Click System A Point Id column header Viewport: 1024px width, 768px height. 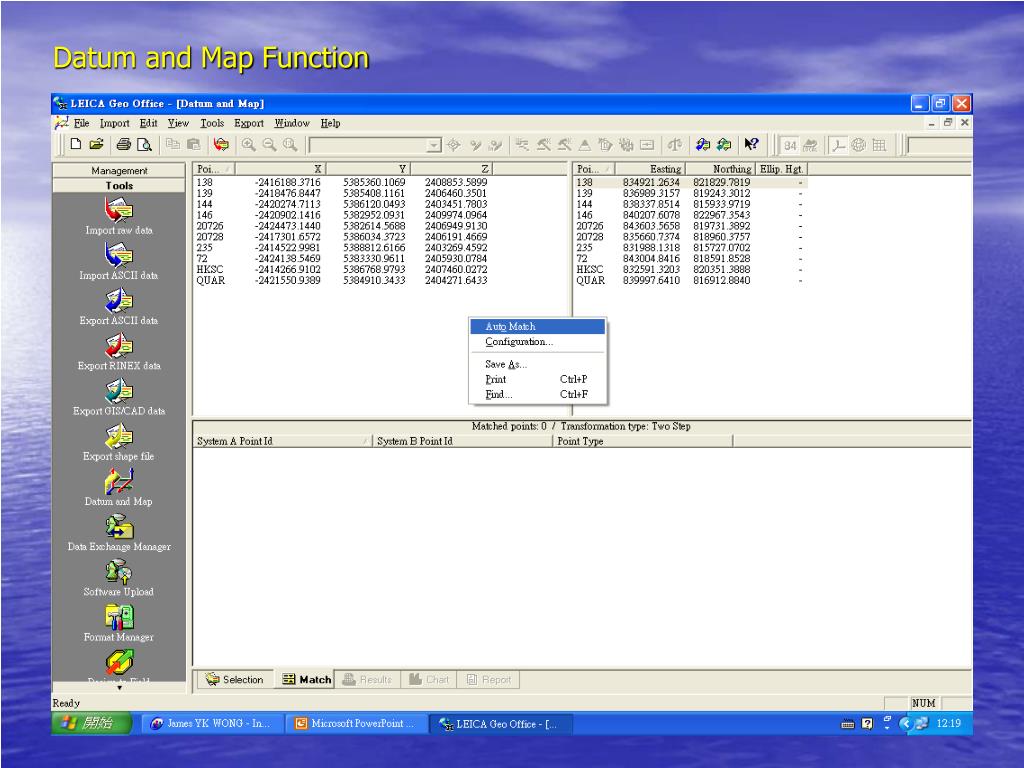(283, 441)
